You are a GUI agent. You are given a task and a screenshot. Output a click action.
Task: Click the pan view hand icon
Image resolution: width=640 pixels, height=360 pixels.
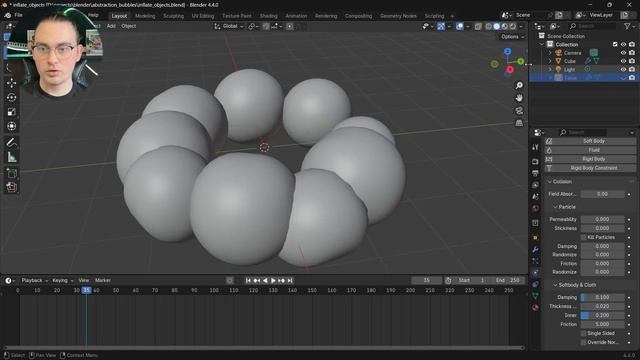pyautogui.click(x=519, y=98)
